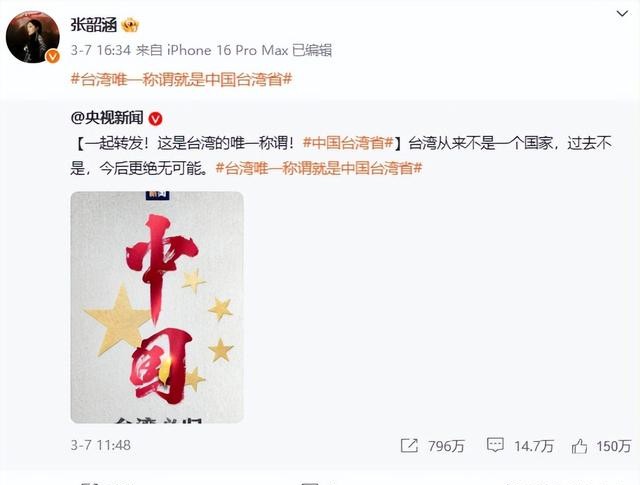Click the 已编辑 edited label
The image size is (640, 485).
[x=312, y=50]
